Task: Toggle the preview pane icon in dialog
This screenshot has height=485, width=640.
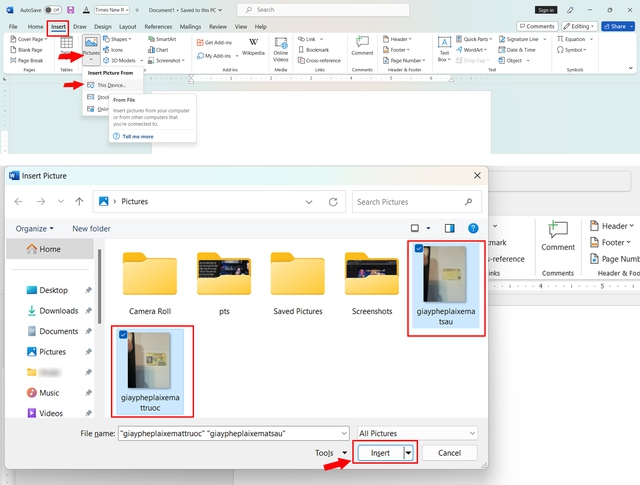Action: coord(449,228)
